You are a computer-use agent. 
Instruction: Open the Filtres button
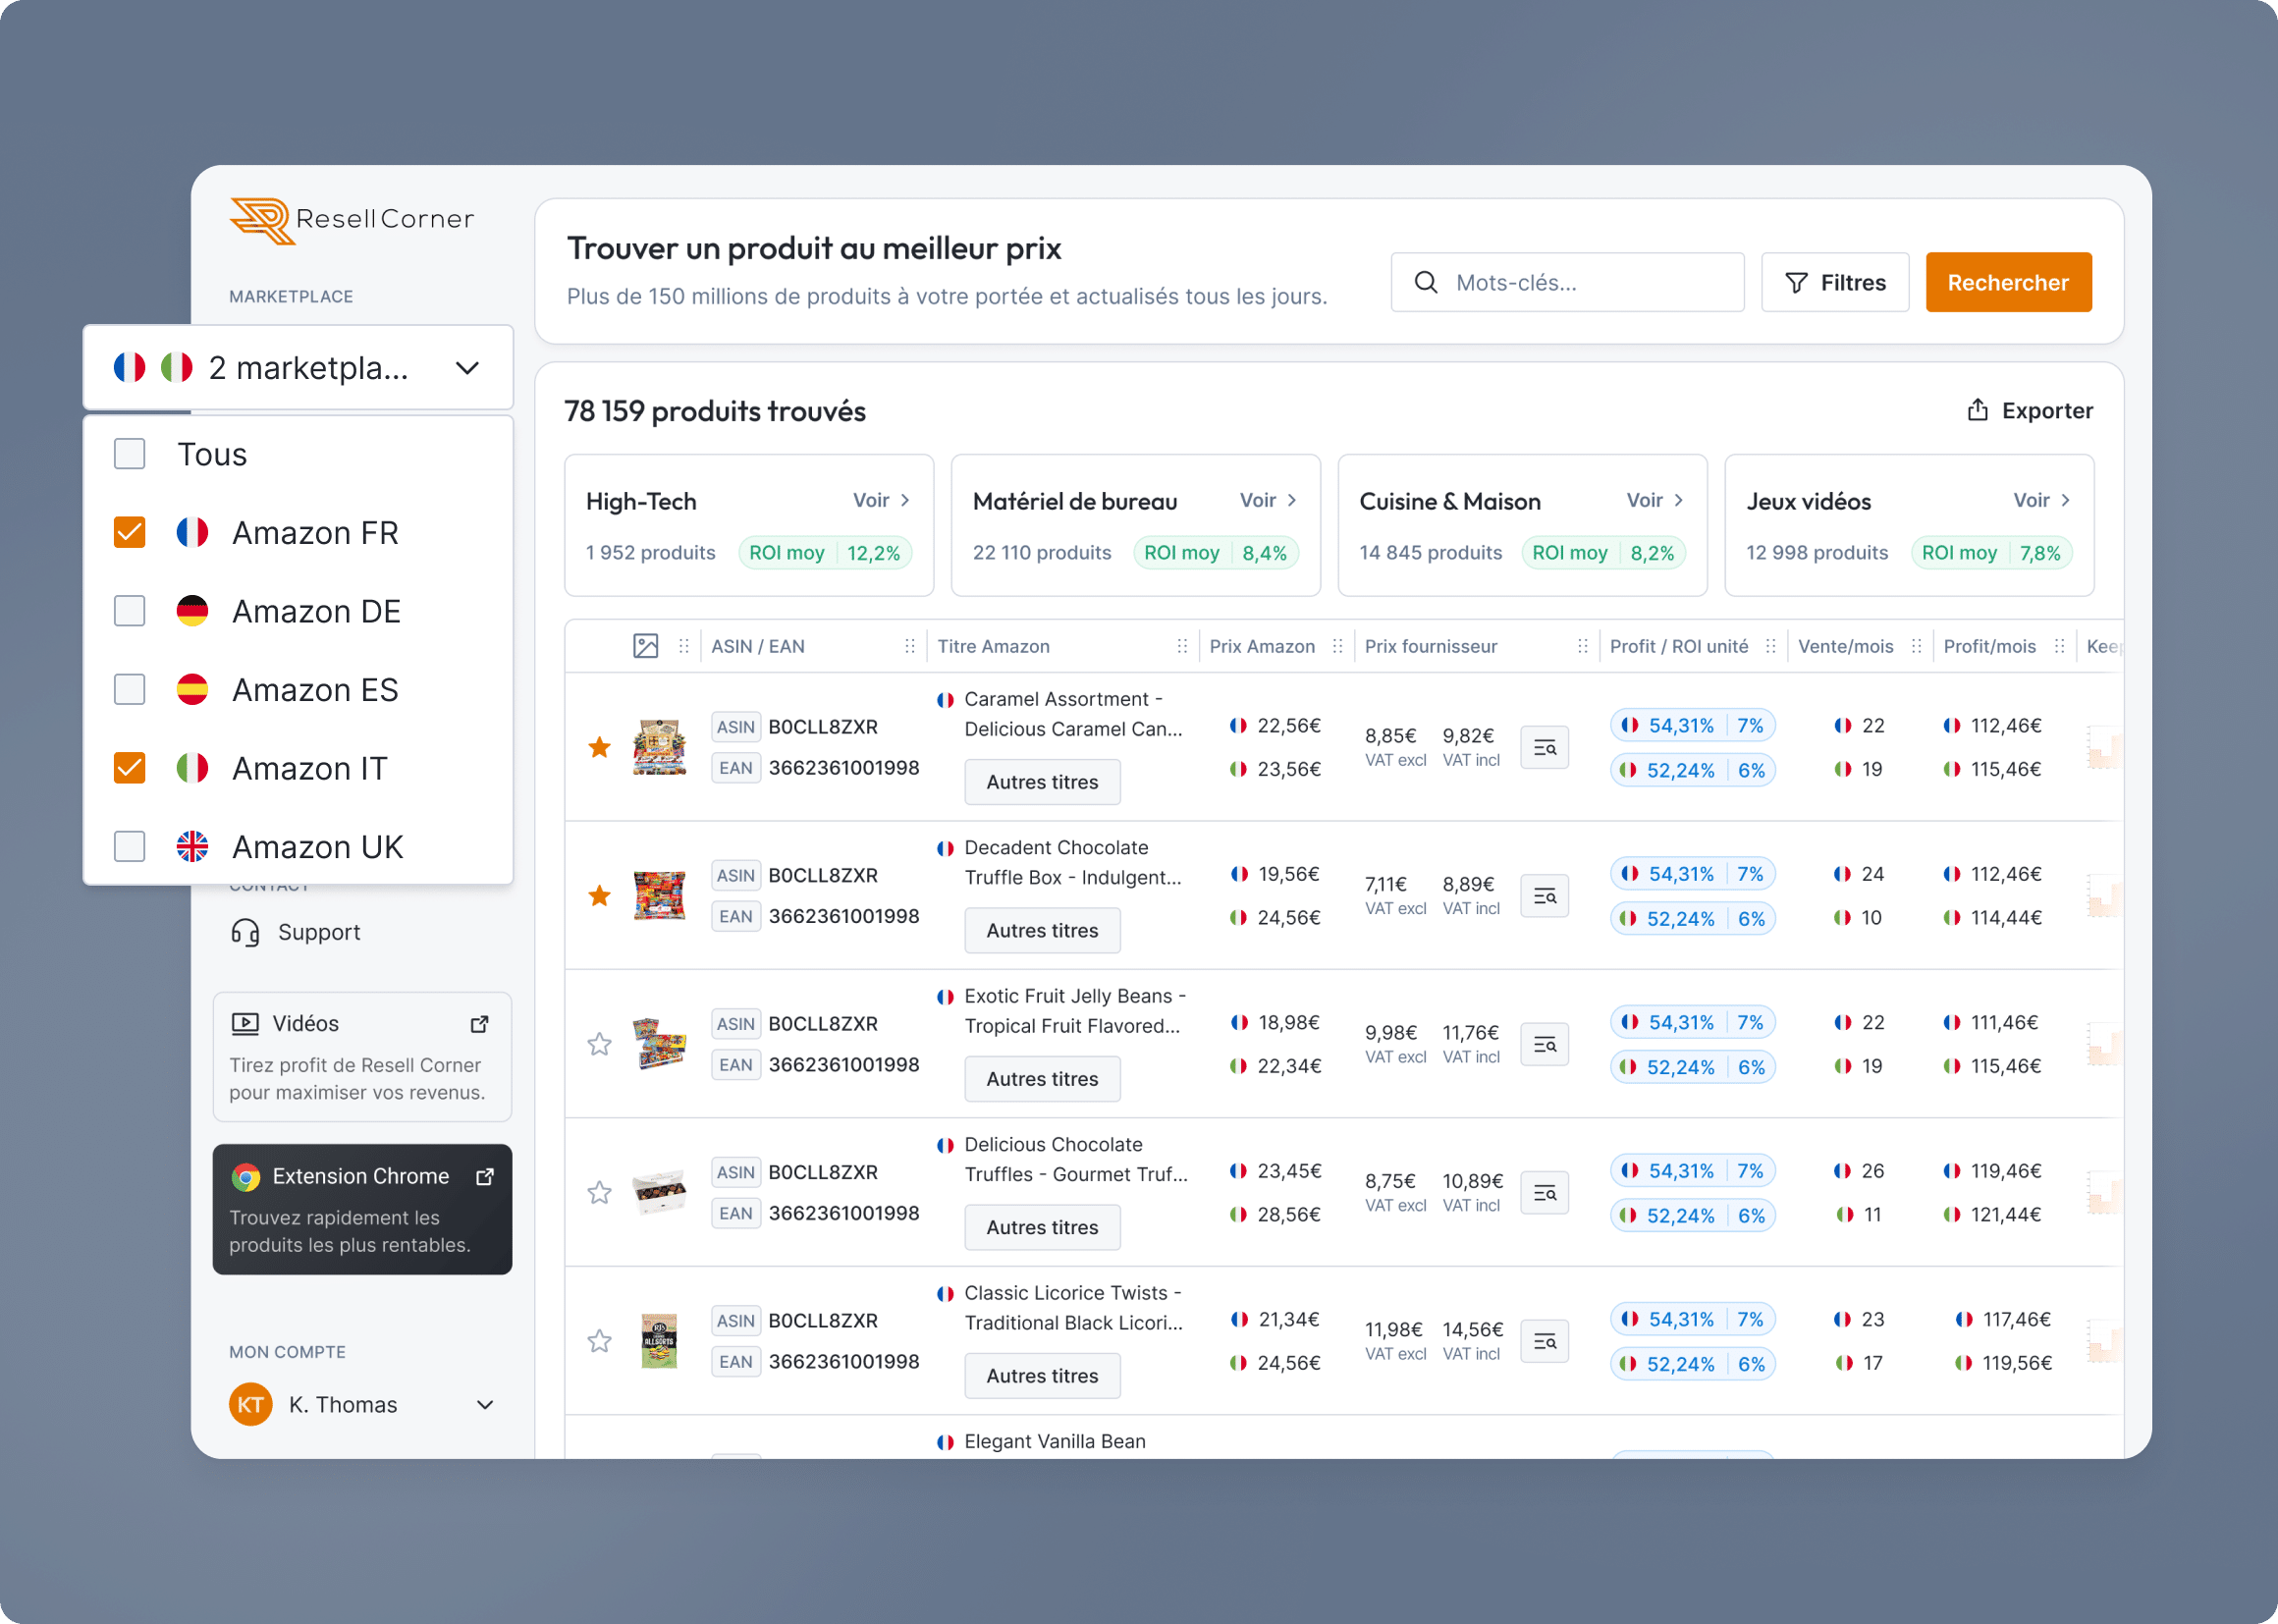tap(1835, 283)
